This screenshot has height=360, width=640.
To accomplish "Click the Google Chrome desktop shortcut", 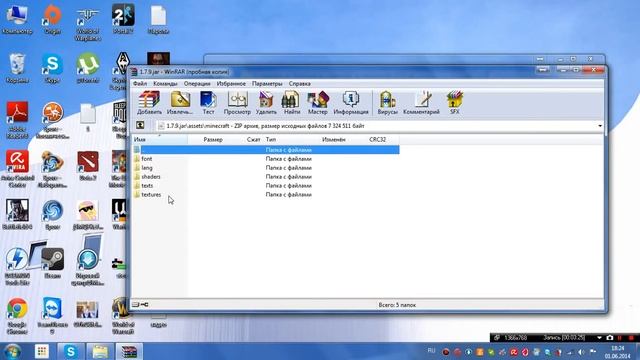I will tap(17, 316).
